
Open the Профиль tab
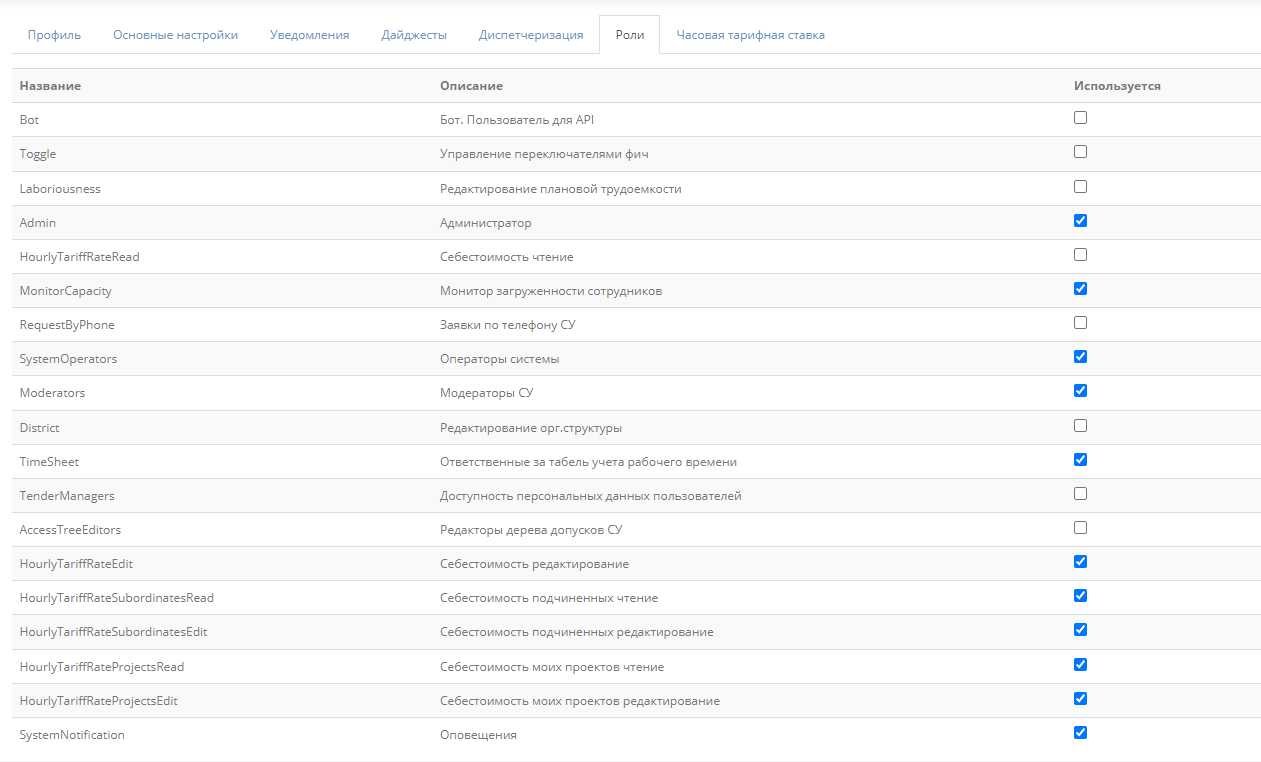pyautogui.click(x=54, y=35)
